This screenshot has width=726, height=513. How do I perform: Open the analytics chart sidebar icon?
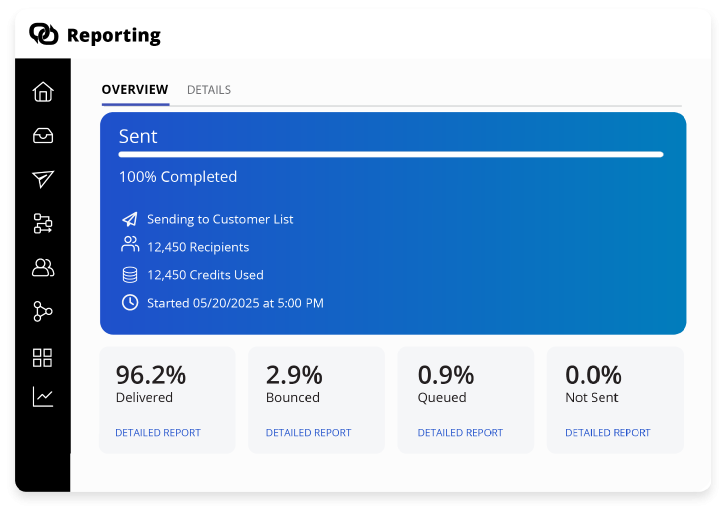[43, 397]
